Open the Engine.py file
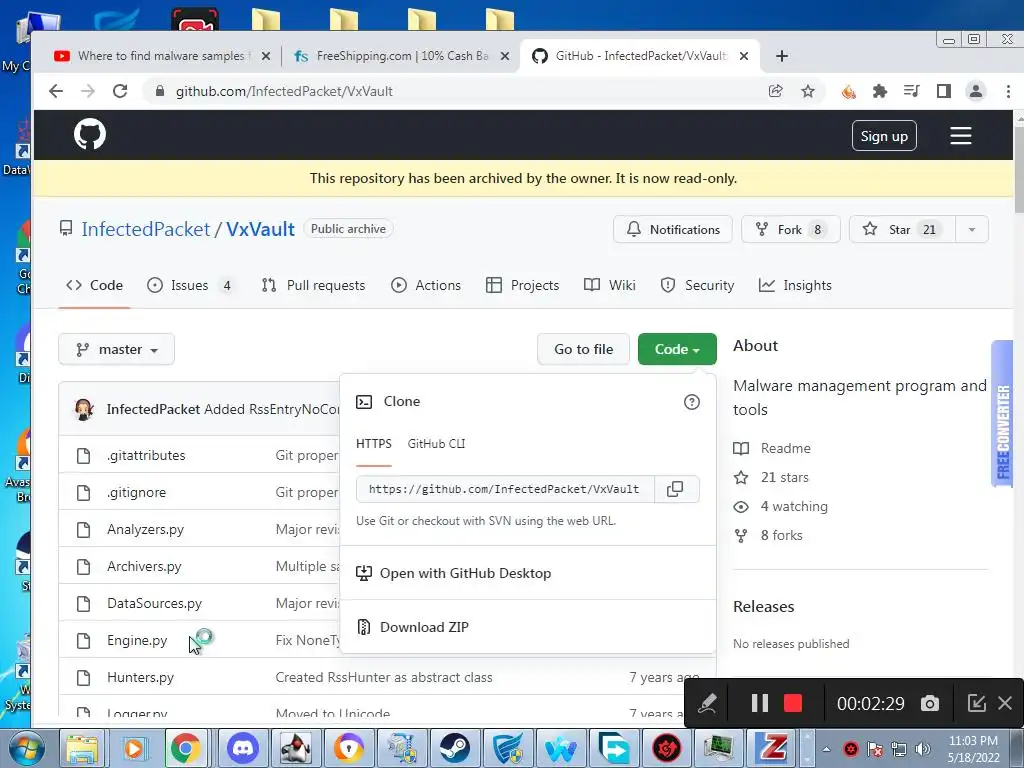This screenshot has width=1024, height=768. click(x=137, y=641)
